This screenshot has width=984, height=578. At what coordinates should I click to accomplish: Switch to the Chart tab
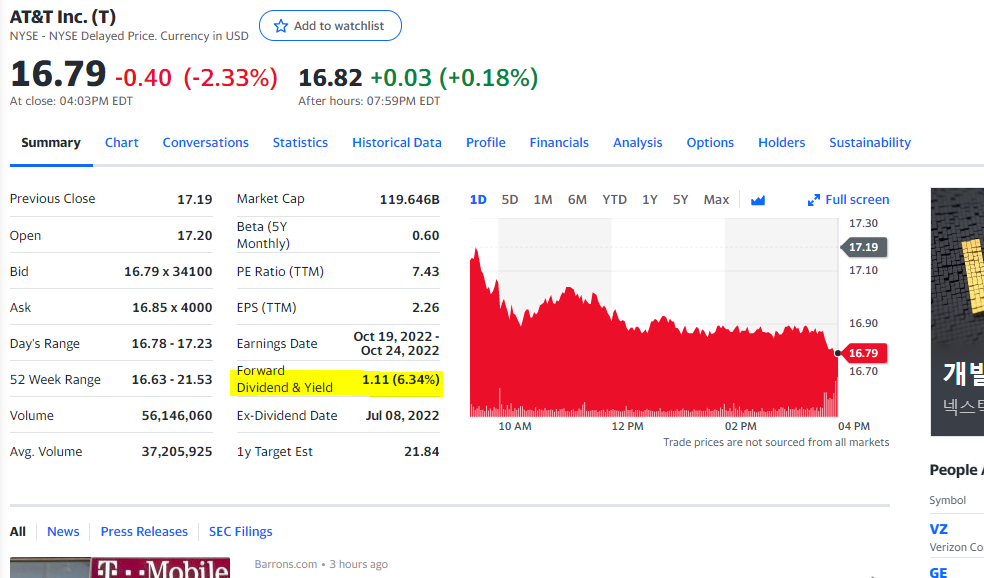click(x=122, y=142)
